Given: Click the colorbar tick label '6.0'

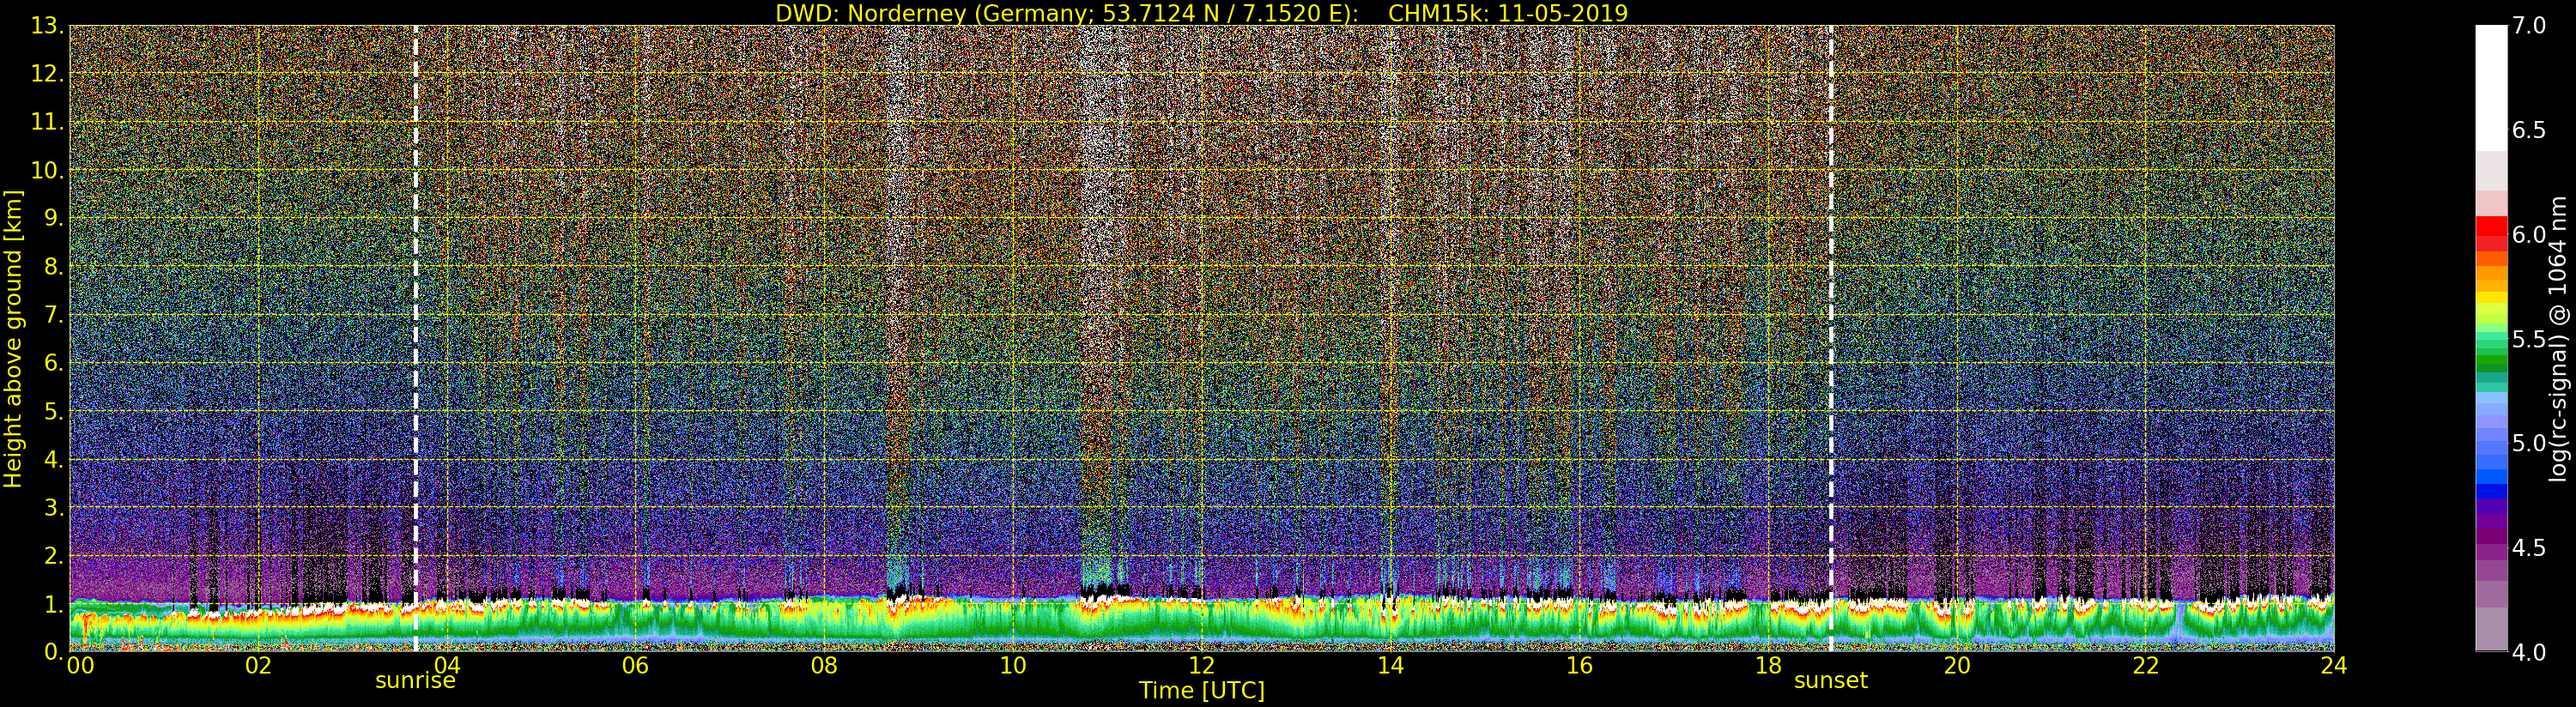Looking at the screenshot, I should coord(2529,235).
